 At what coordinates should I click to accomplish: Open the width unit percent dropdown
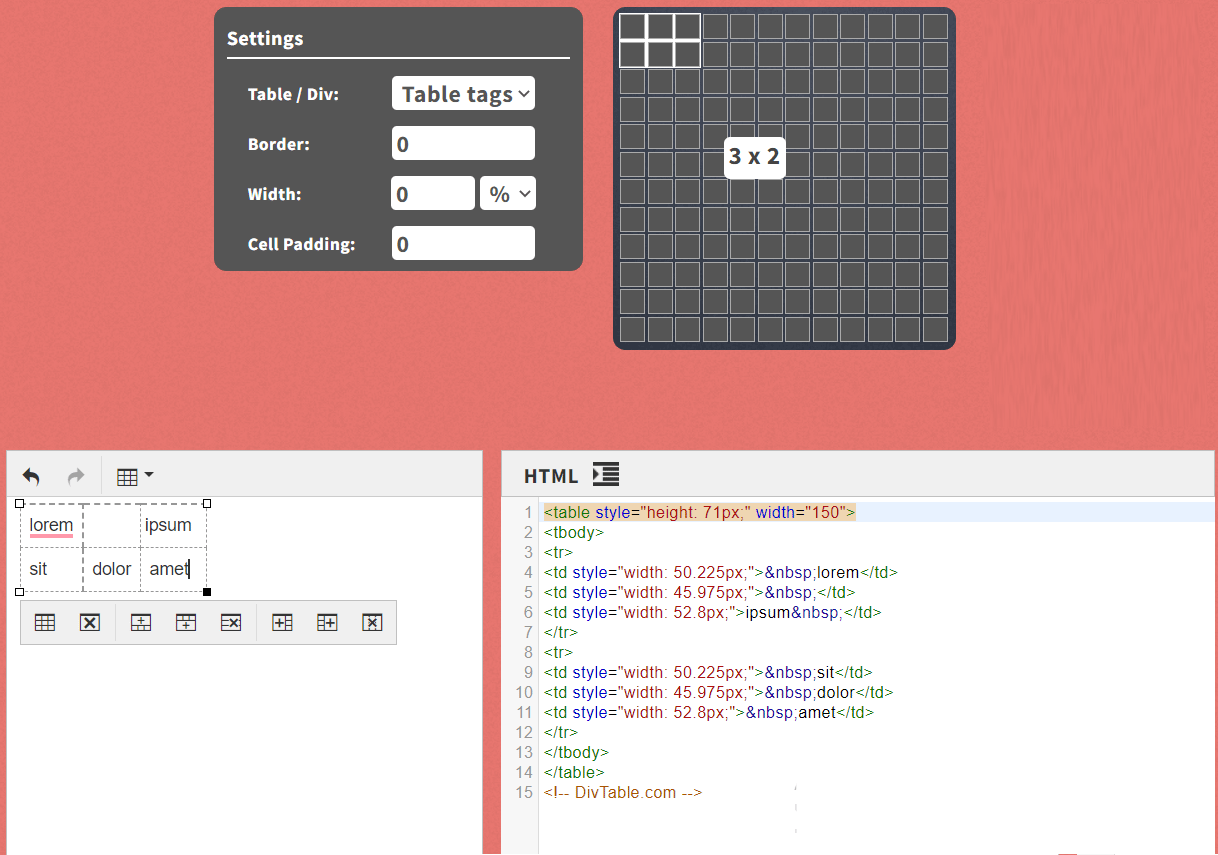click(x=507, y=193)
